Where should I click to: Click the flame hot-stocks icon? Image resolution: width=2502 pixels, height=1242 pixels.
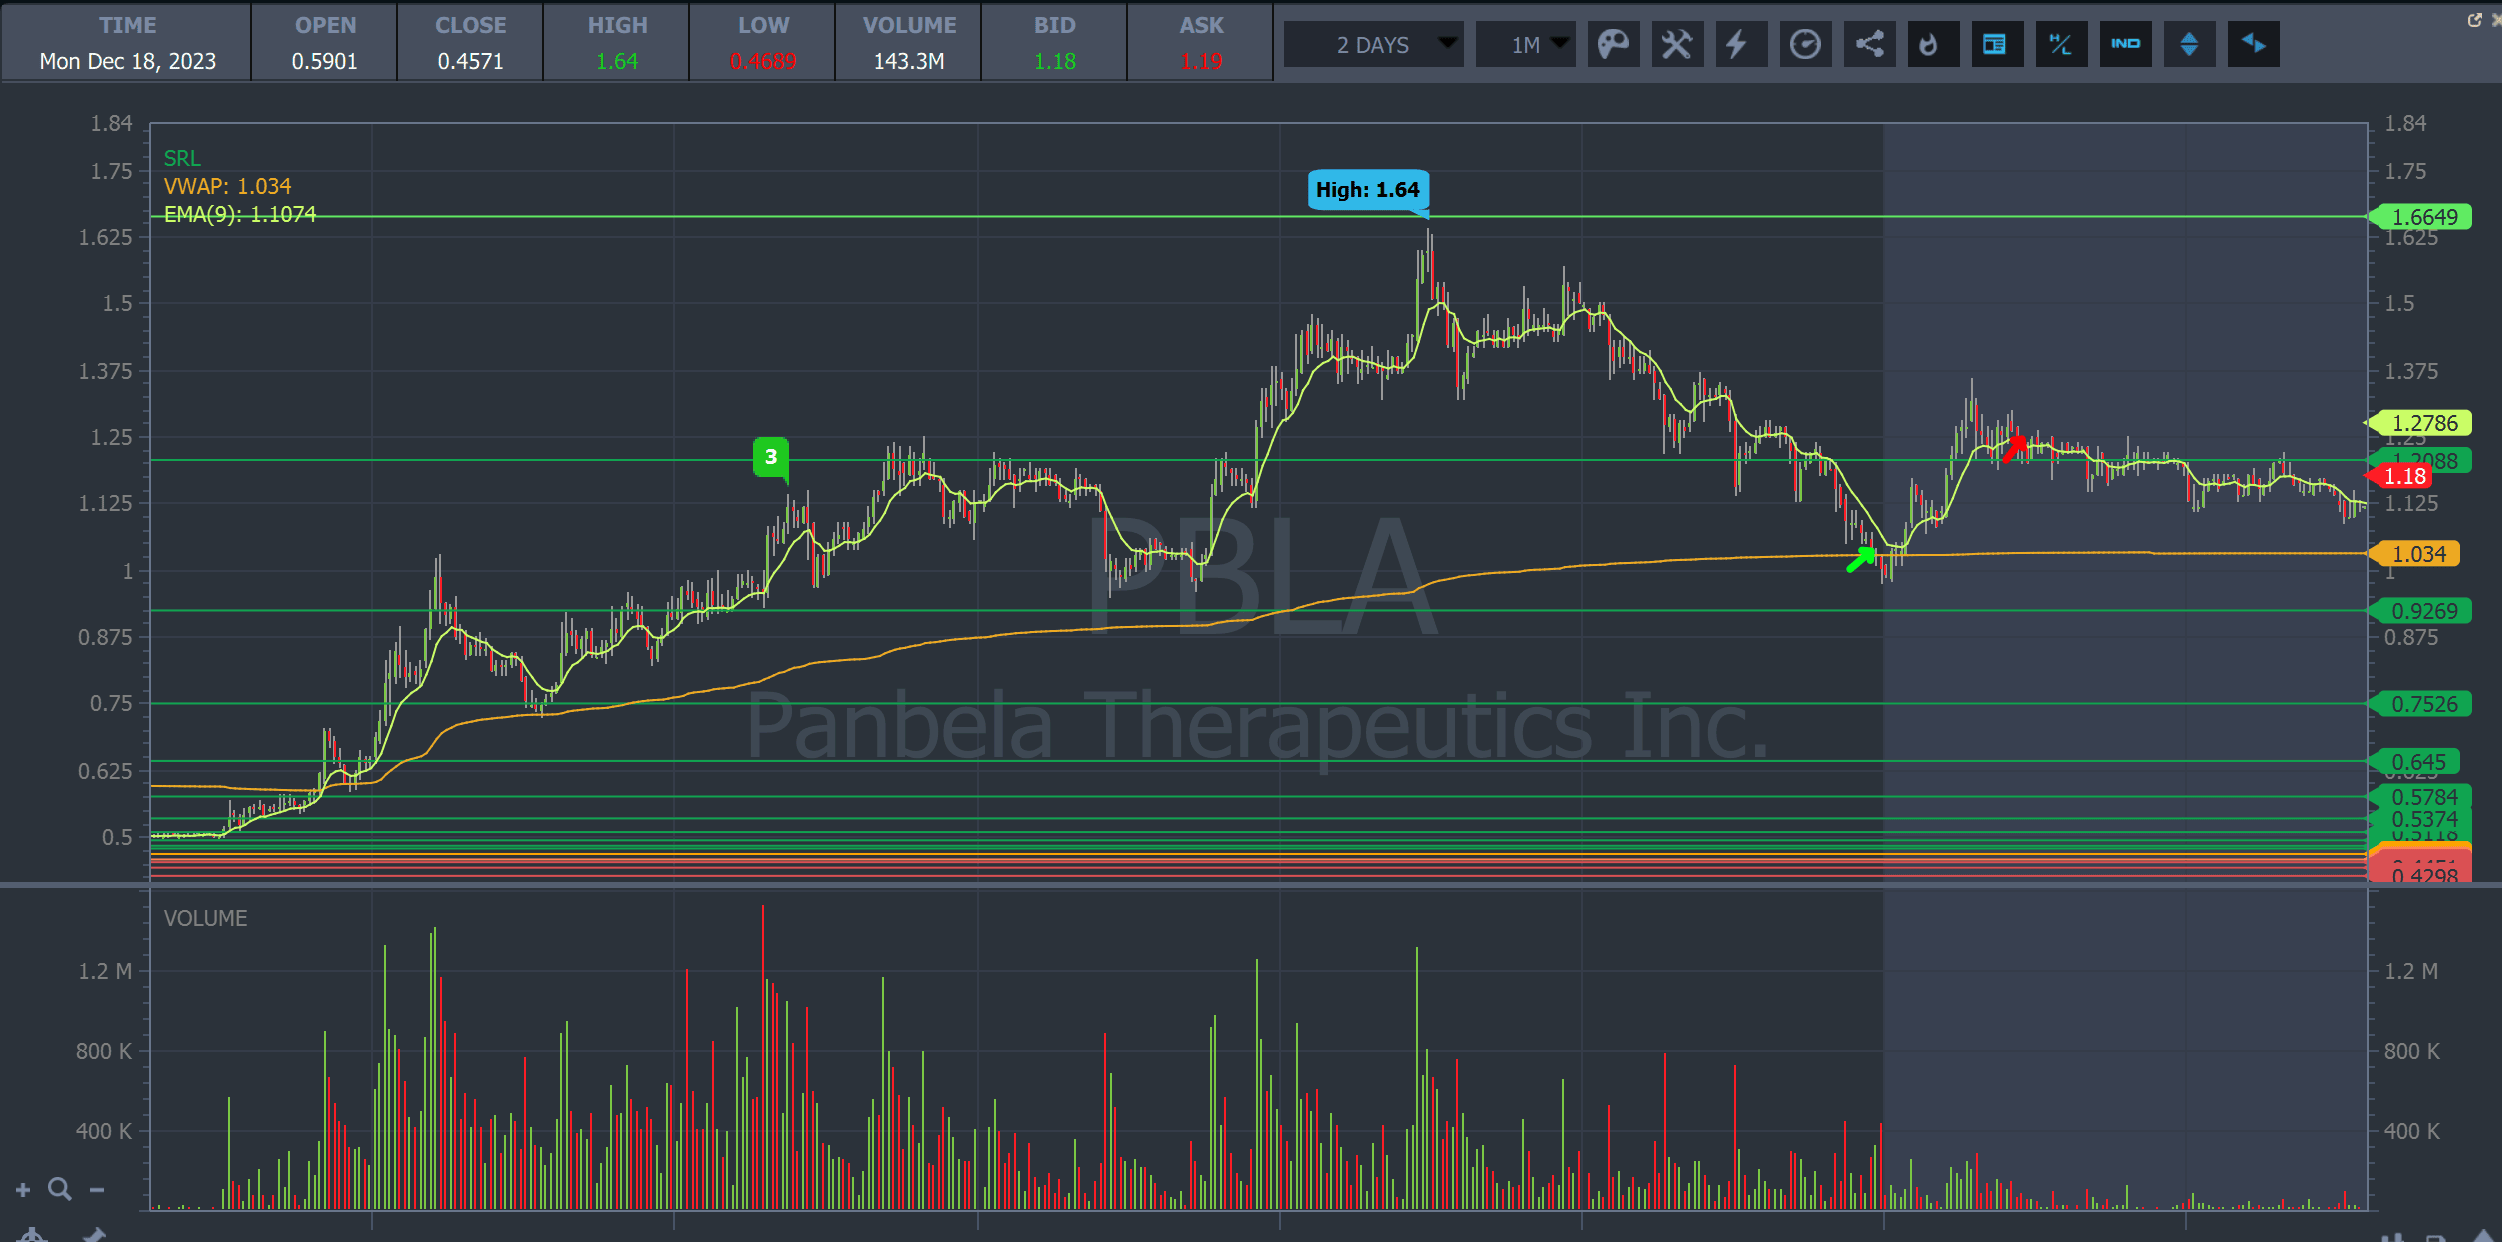pyautogui.click(x=1932, y=44)
